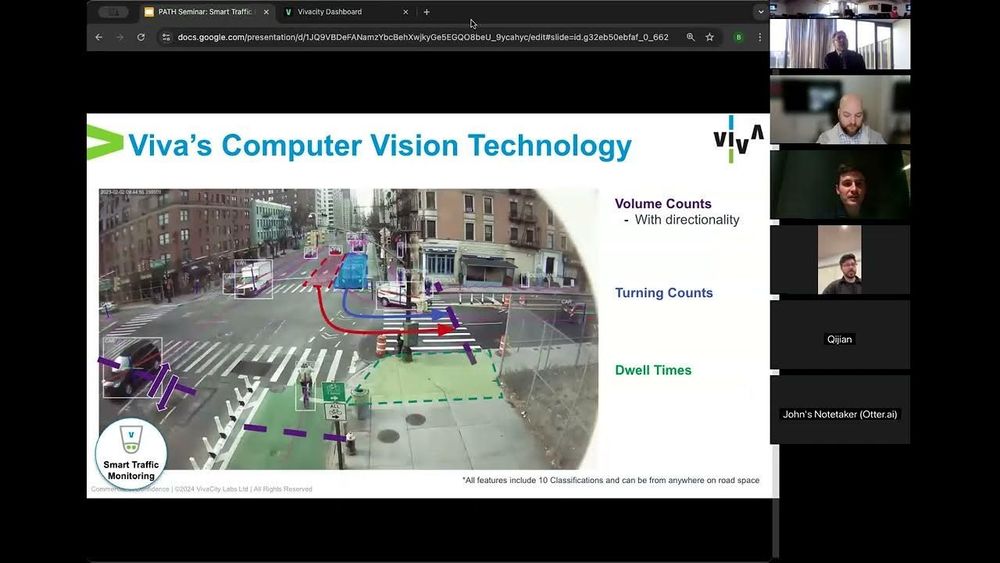The image size is (1000, 563).
Task: Open the green profile avatar icon
Action: (739, 38)
